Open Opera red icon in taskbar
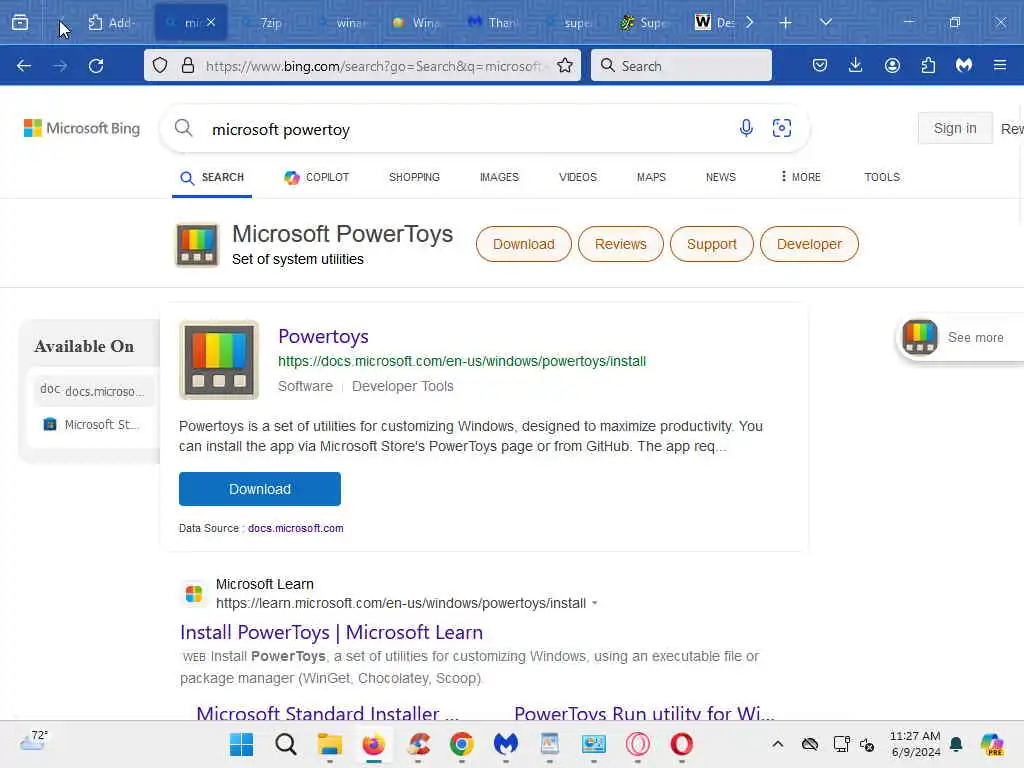 click(x=681, y=744)
